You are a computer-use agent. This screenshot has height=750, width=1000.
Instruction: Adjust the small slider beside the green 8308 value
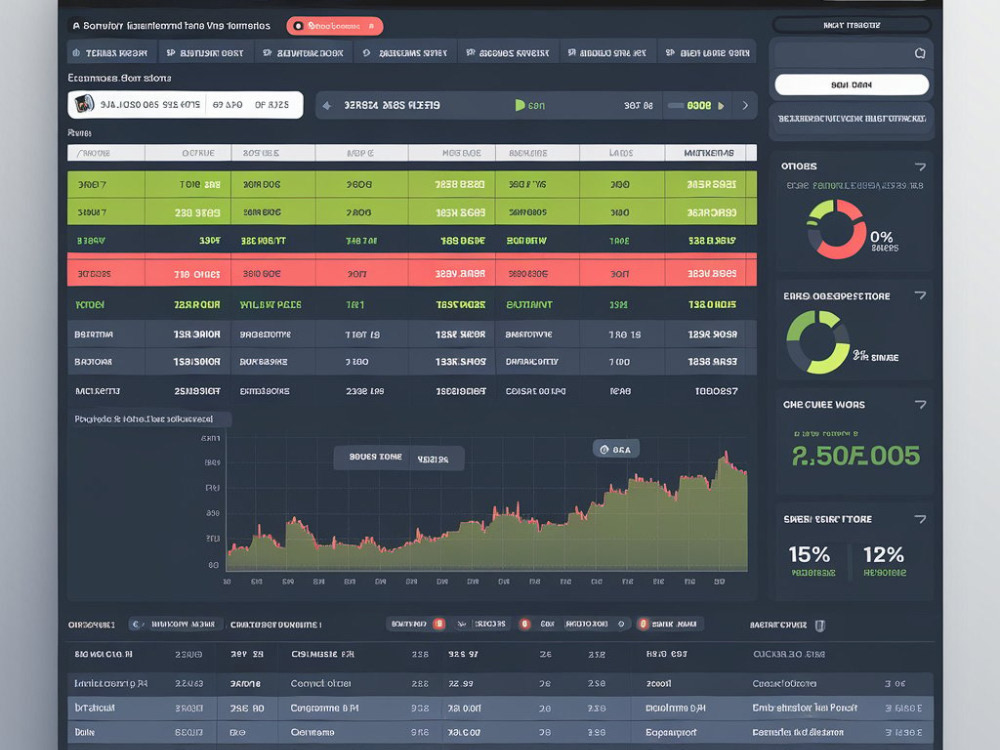pyautogui.click(x=675, y=105)
